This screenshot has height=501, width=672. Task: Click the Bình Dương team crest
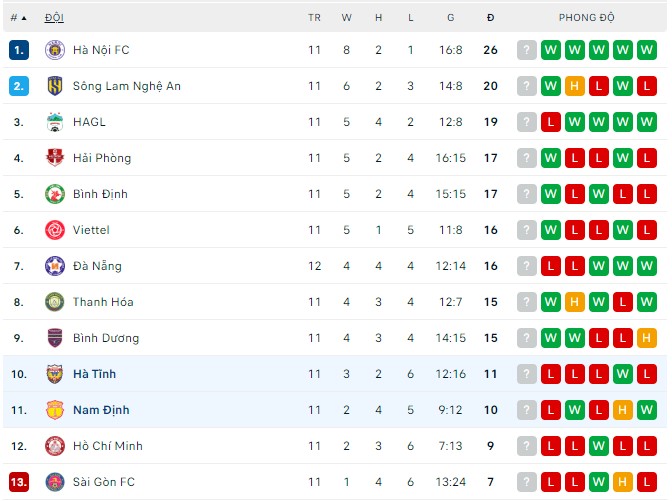55,338
